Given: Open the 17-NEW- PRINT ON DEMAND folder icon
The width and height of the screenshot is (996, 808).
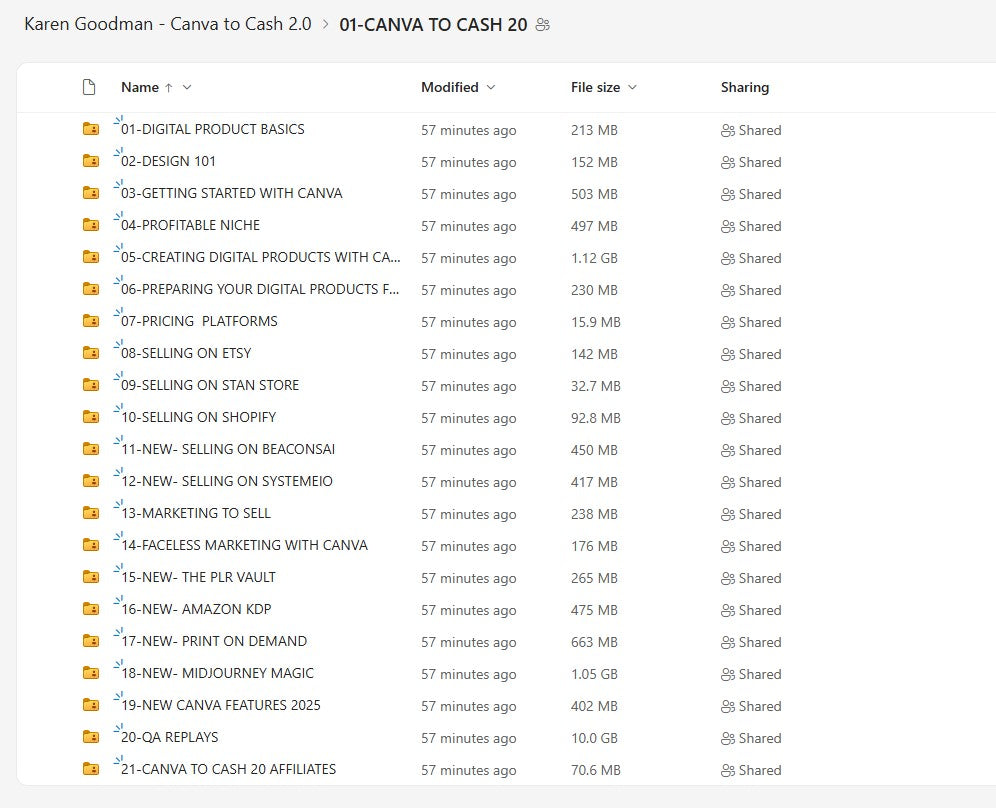Looking at the screenshot, I should [91, 642].
